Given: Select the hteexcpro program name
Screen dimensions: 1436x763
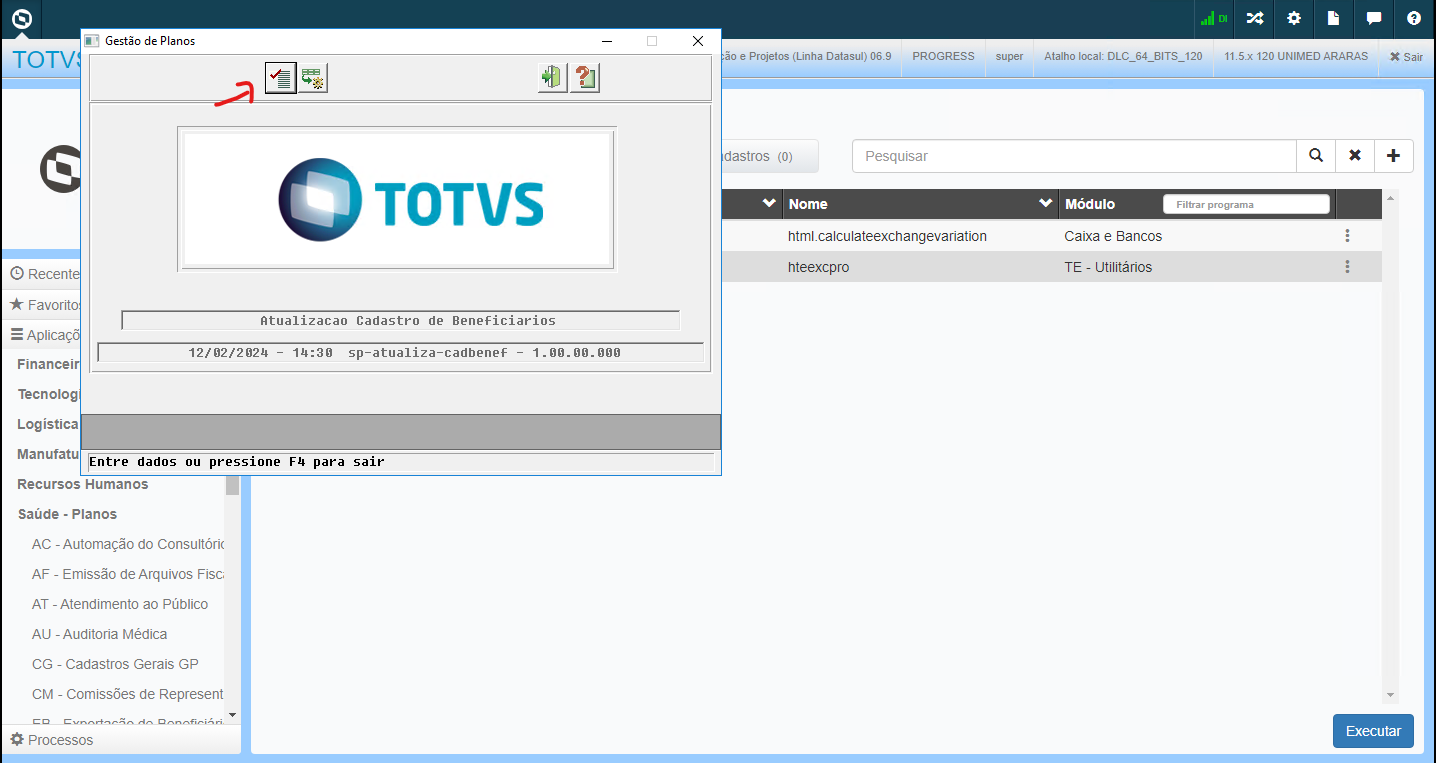Looking at the screenshot, I should [x=819, y=267].
